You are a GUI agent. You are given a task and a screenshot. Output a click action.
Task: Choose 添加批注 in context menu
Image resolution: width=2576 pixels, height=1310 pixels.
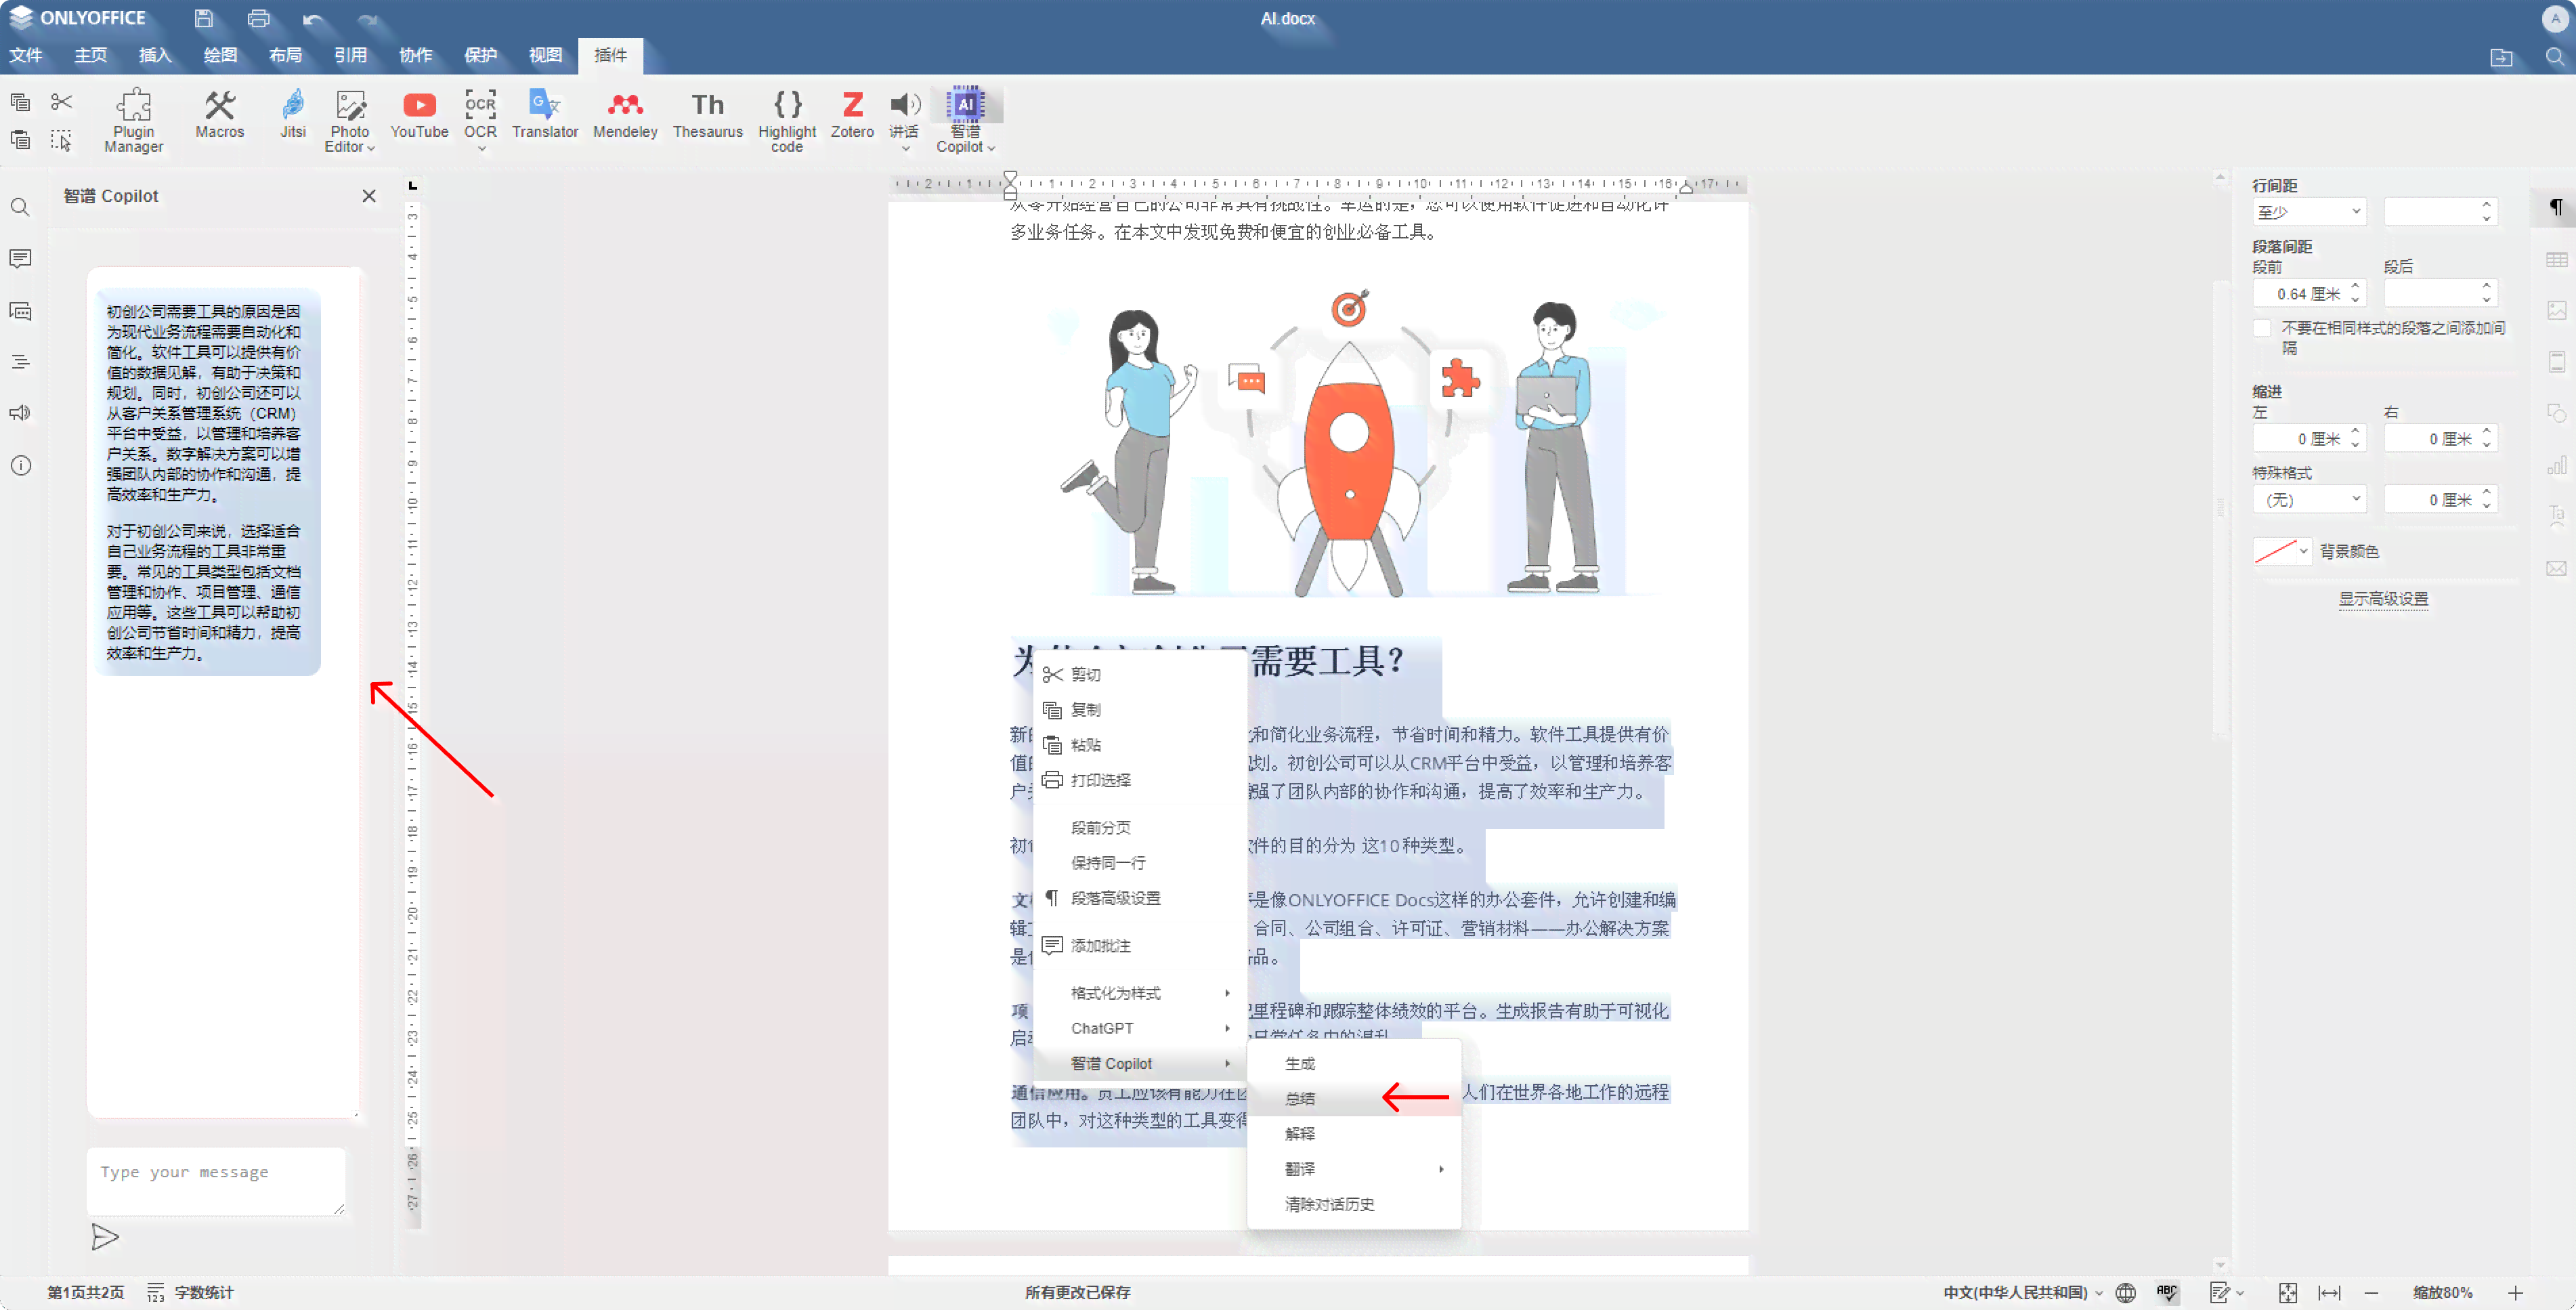(1139, 945)
